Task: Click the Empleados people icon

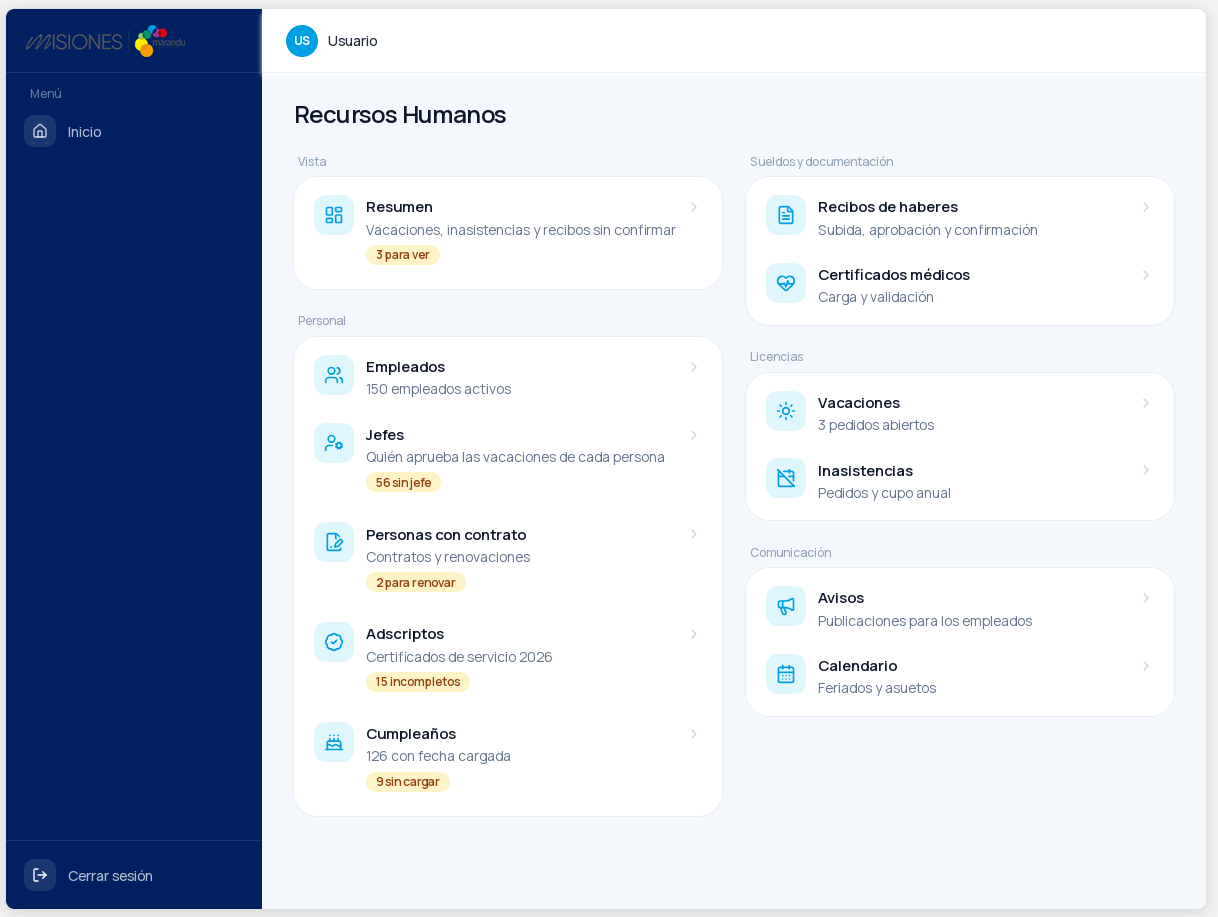Action: tap(334, 375)
